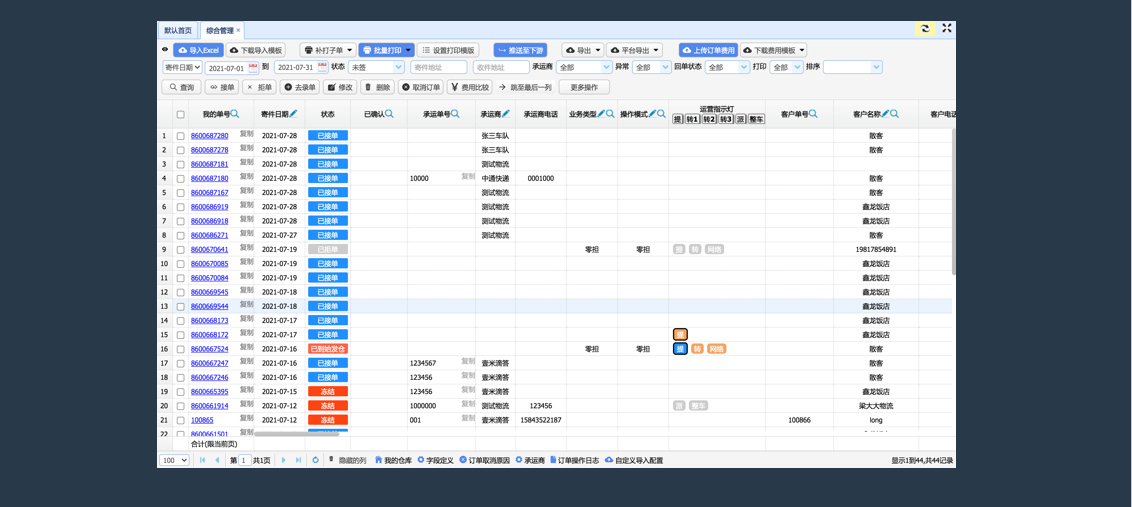
Task: Click the refresh icon at top right
Action: 925,29
